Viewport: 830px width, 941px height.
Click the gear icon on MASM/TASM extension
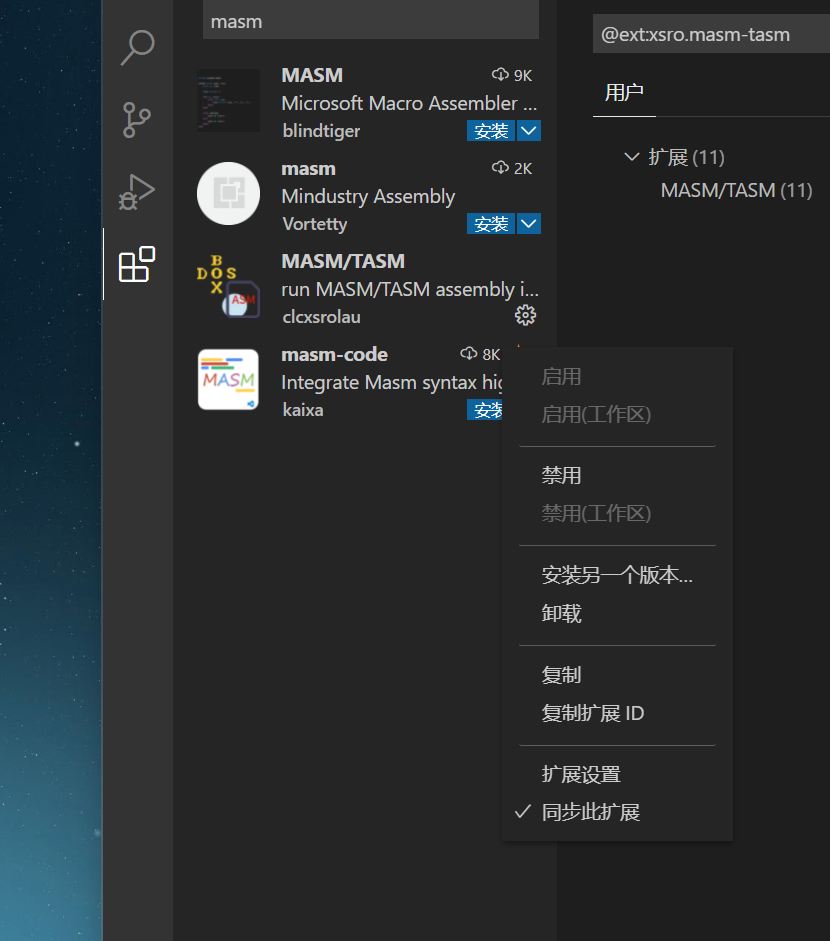pyautogui.click(x=525, y=315)
